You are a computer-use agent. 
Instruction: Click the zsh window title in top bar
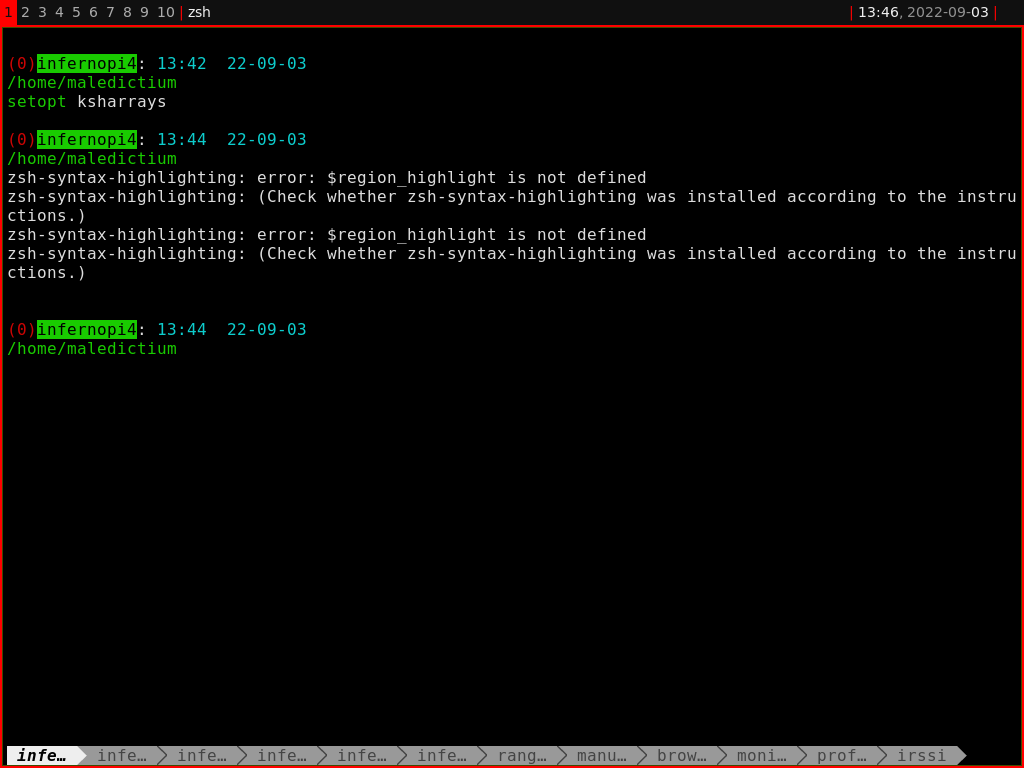199,12
